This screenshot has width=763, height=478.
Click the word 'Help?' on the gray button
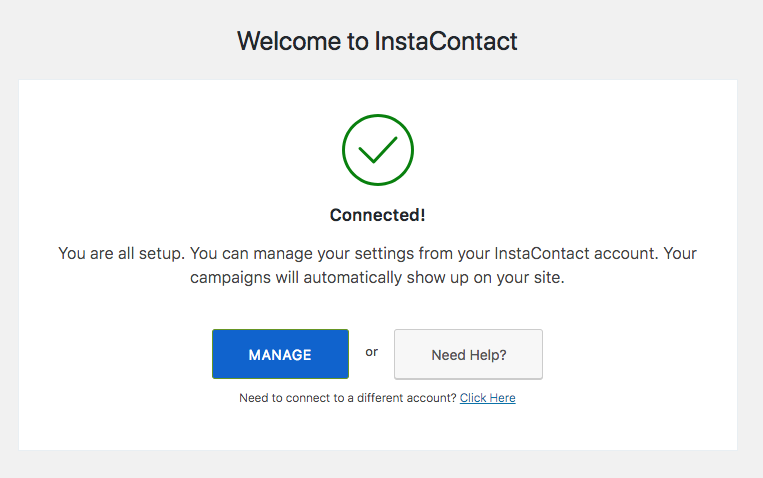(488, 355)
